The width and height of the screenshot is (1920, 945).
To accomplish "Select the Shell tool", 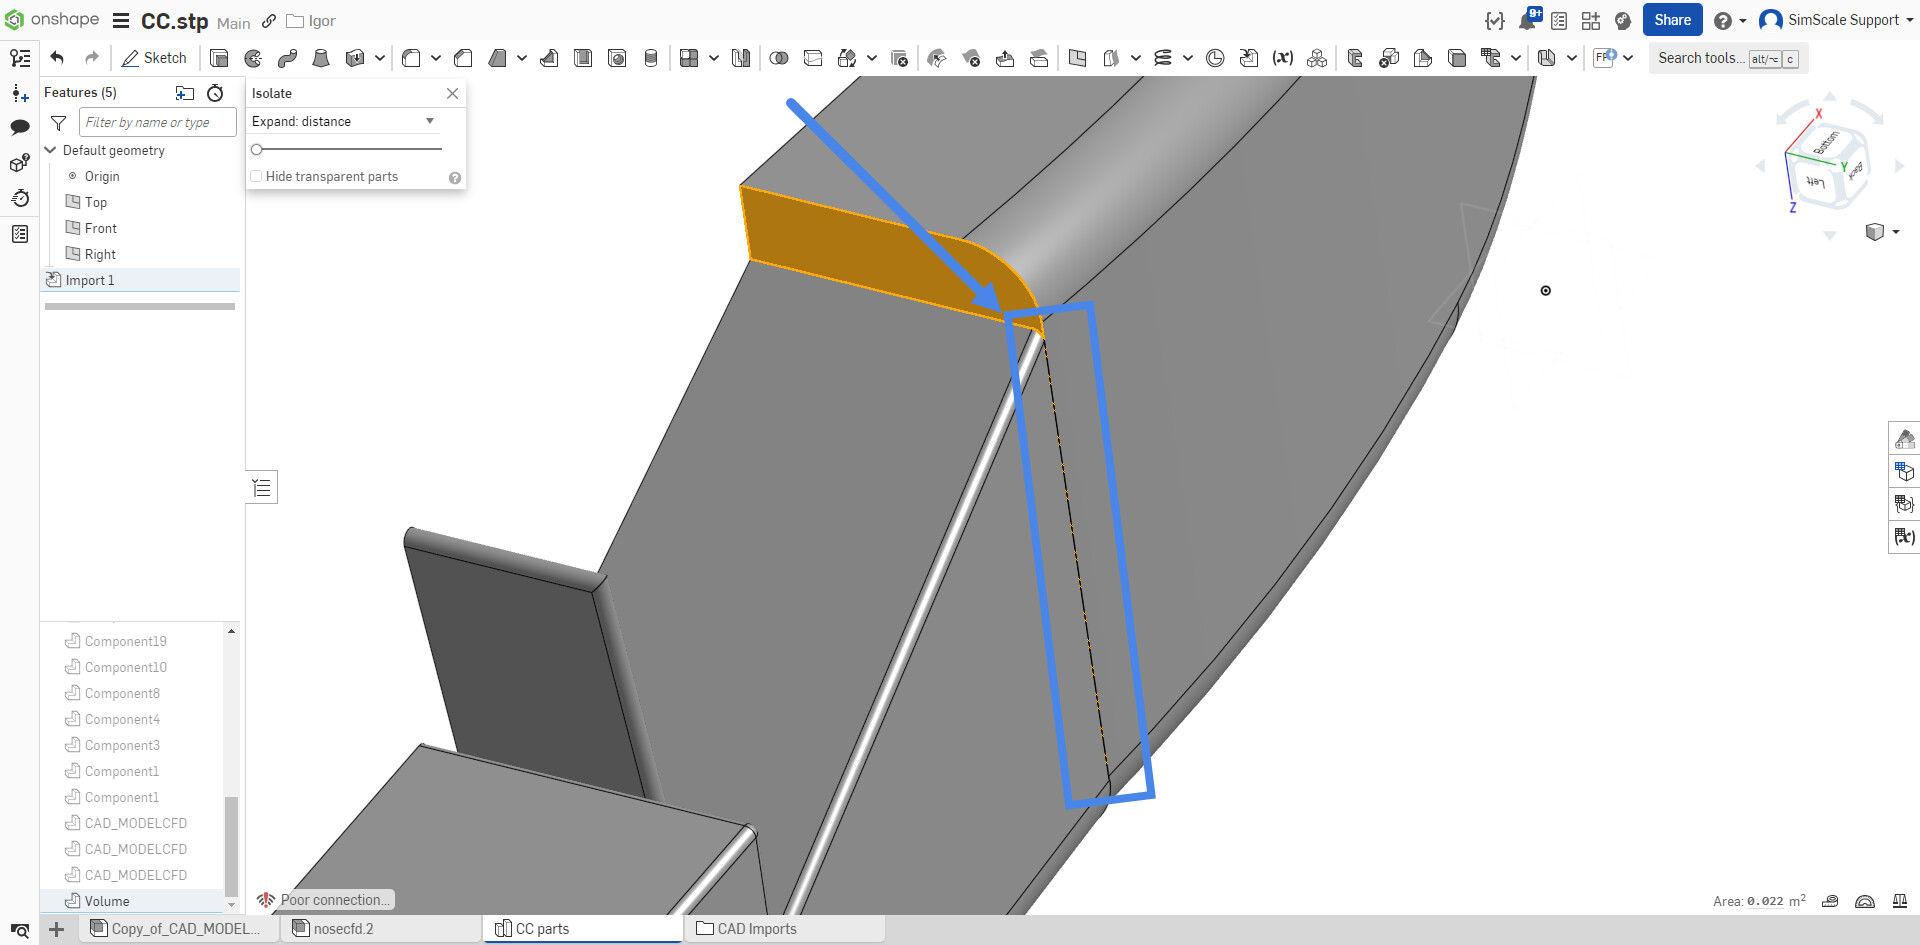I will click(583, 58).
